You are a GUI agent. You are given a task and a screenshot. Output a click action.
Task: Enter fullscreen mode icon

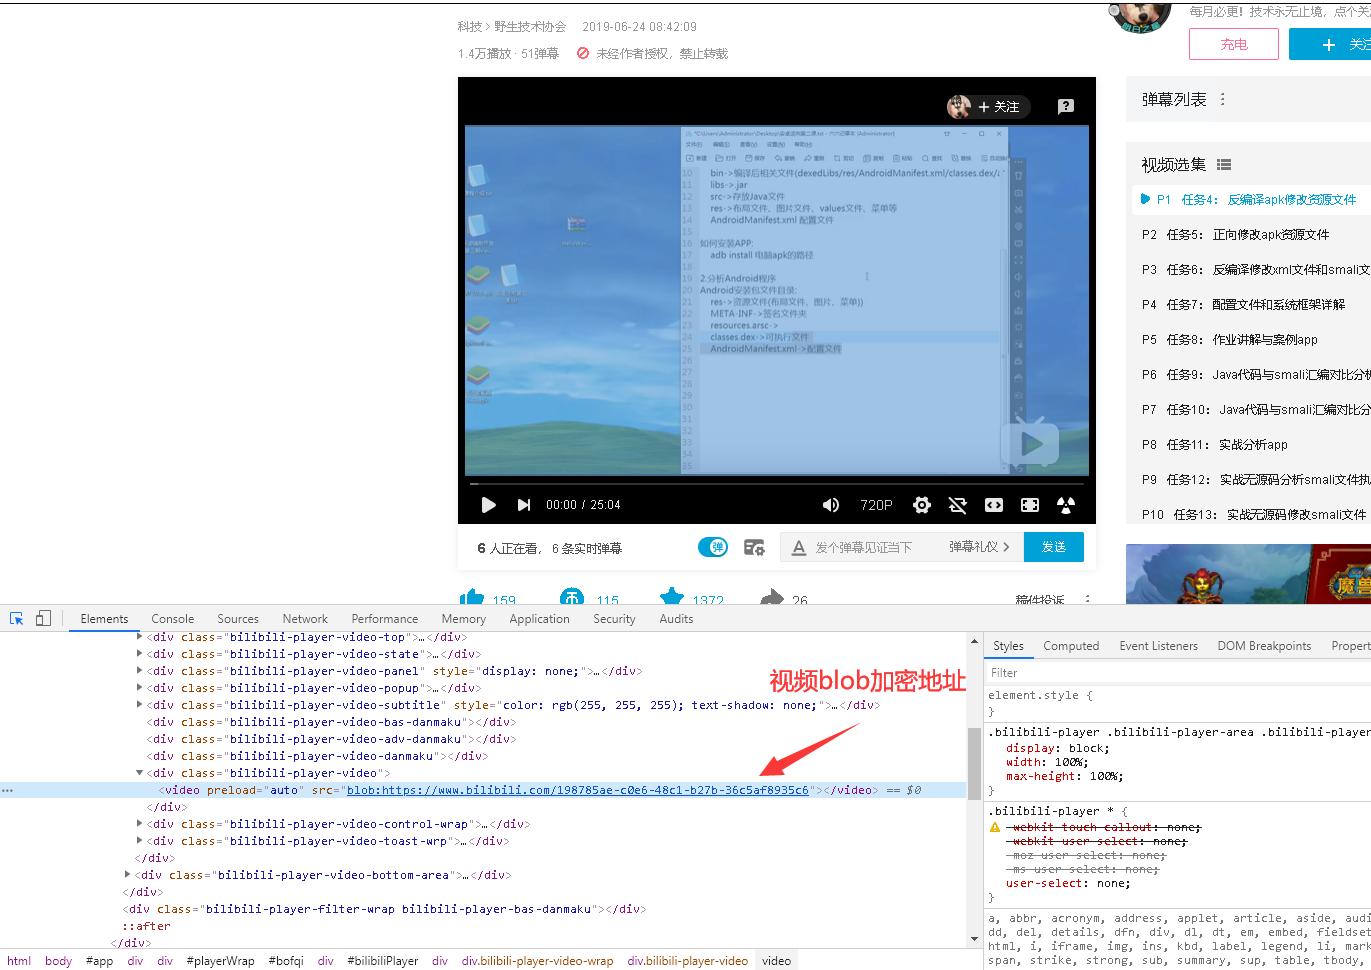tap(1030, 505)
